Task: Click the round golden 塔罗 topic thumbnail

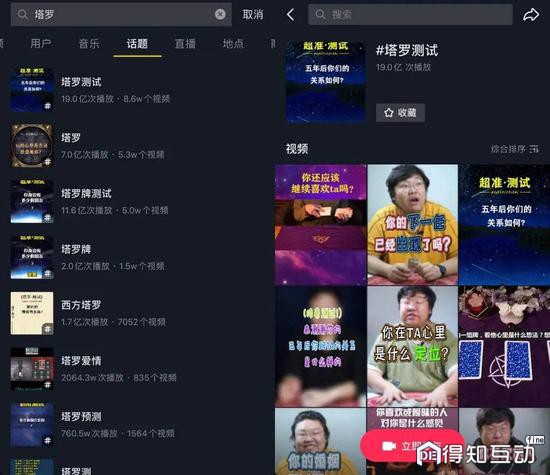Action: point(32,146)
